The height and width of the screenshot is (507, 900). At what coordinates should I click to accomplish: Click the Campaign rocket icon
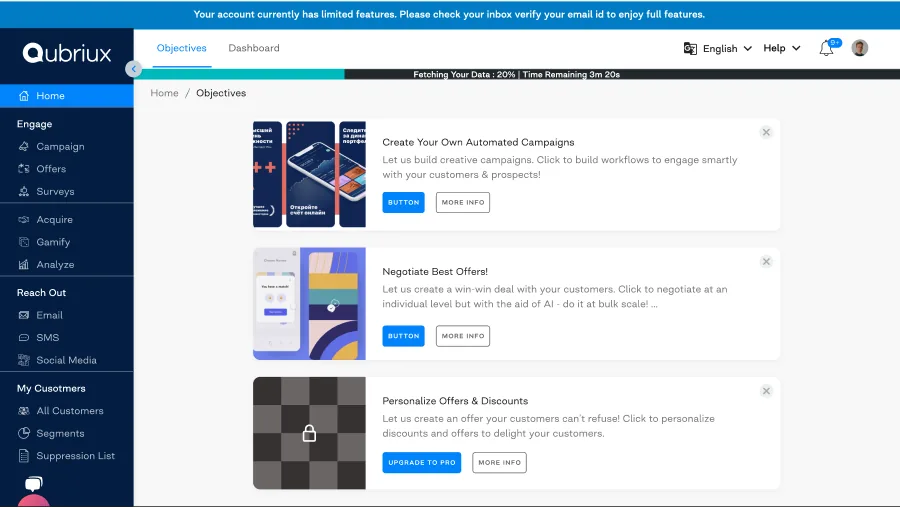pyautogui.click(x=24, y=146)
